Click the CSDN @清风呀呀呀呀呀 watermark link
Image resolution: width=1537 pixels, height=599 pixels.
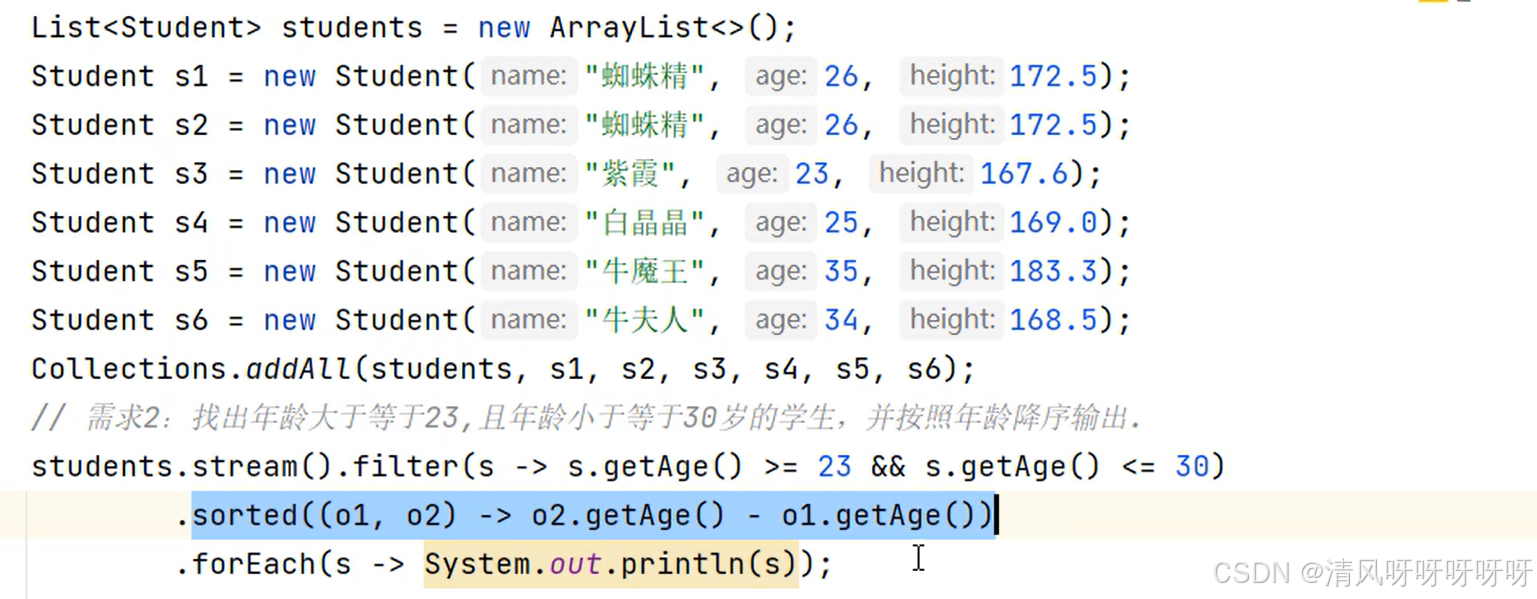click(1370, 574)
